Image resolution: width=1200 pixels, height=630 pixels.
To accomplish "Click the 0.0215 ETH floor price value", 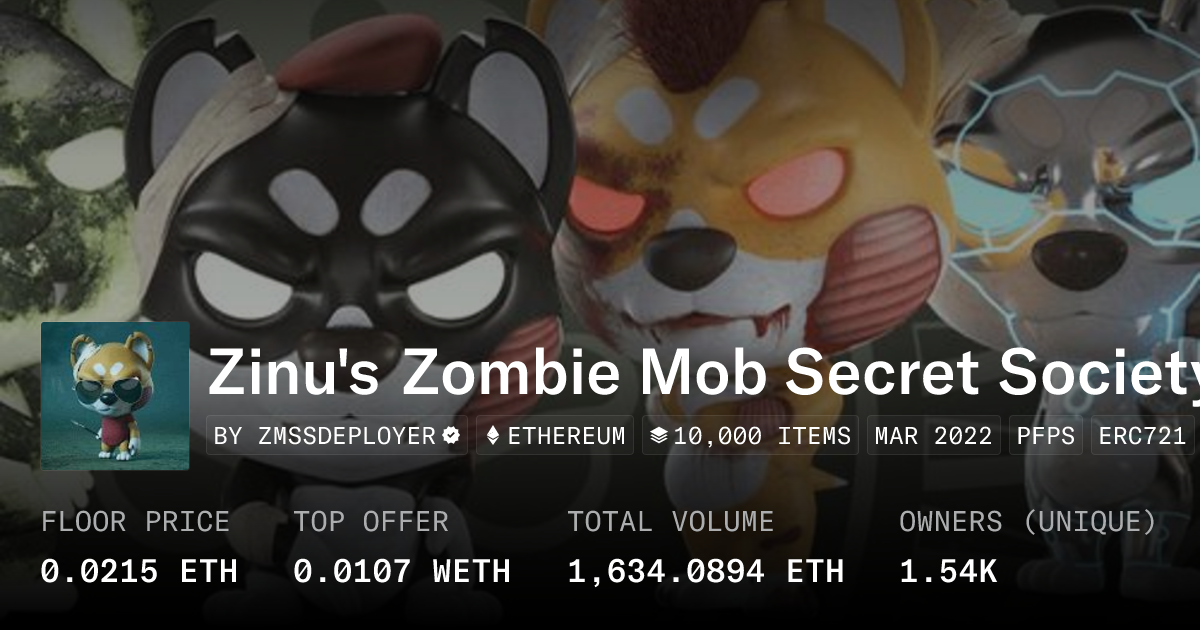I will (x=139, y=571).
